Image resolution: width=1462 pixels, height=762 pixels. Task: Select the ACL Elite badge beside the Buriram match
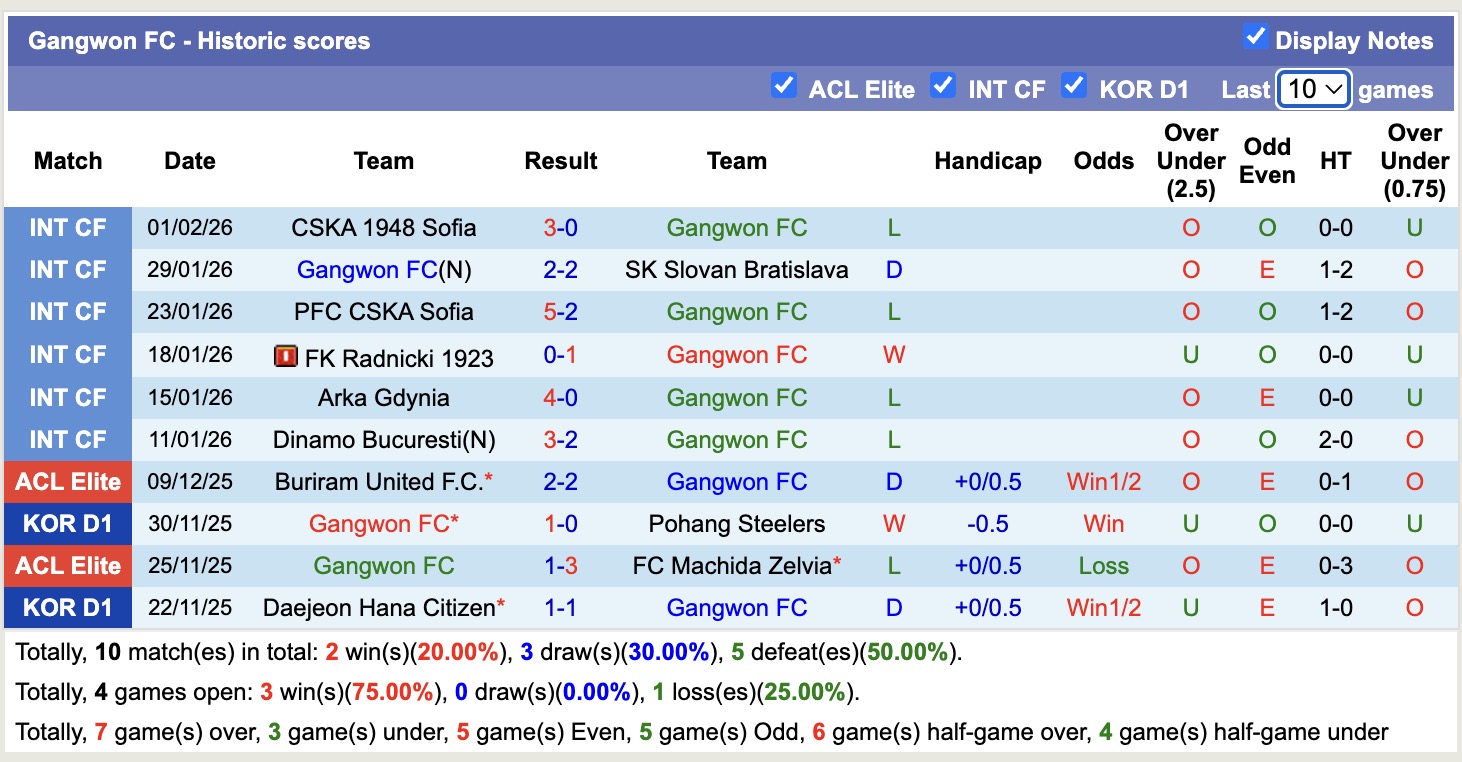67,481
